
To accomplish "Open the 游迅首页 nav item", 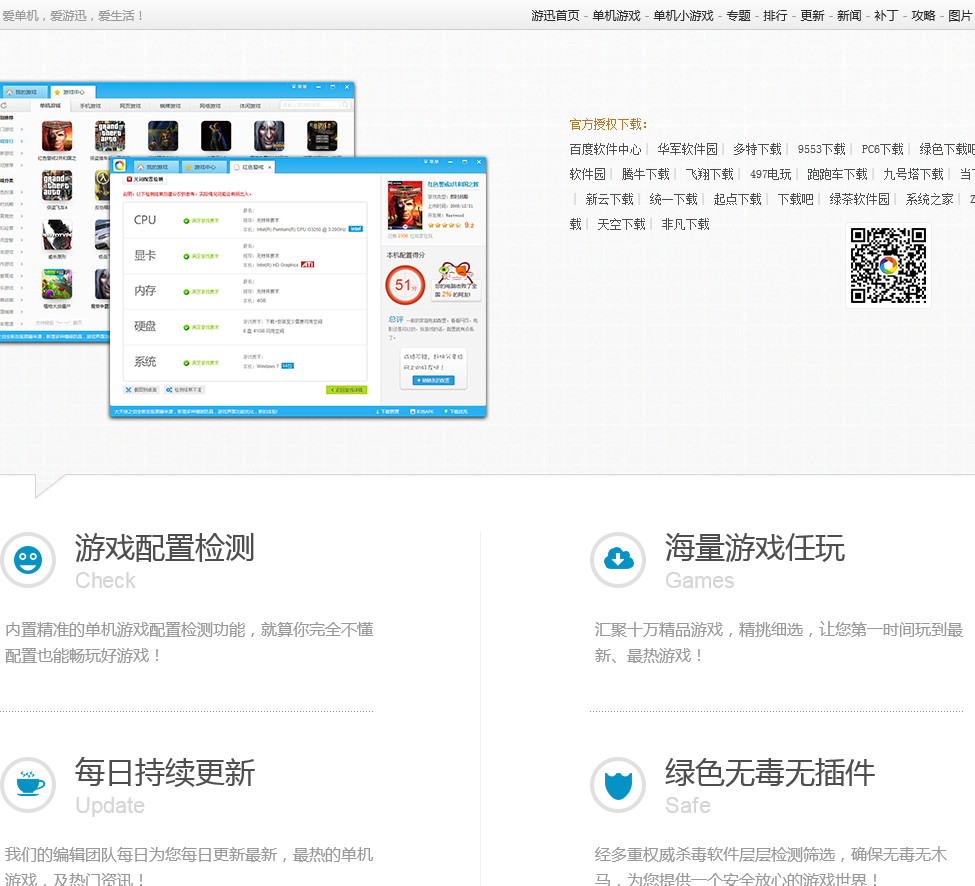I will tap(555, 16).
